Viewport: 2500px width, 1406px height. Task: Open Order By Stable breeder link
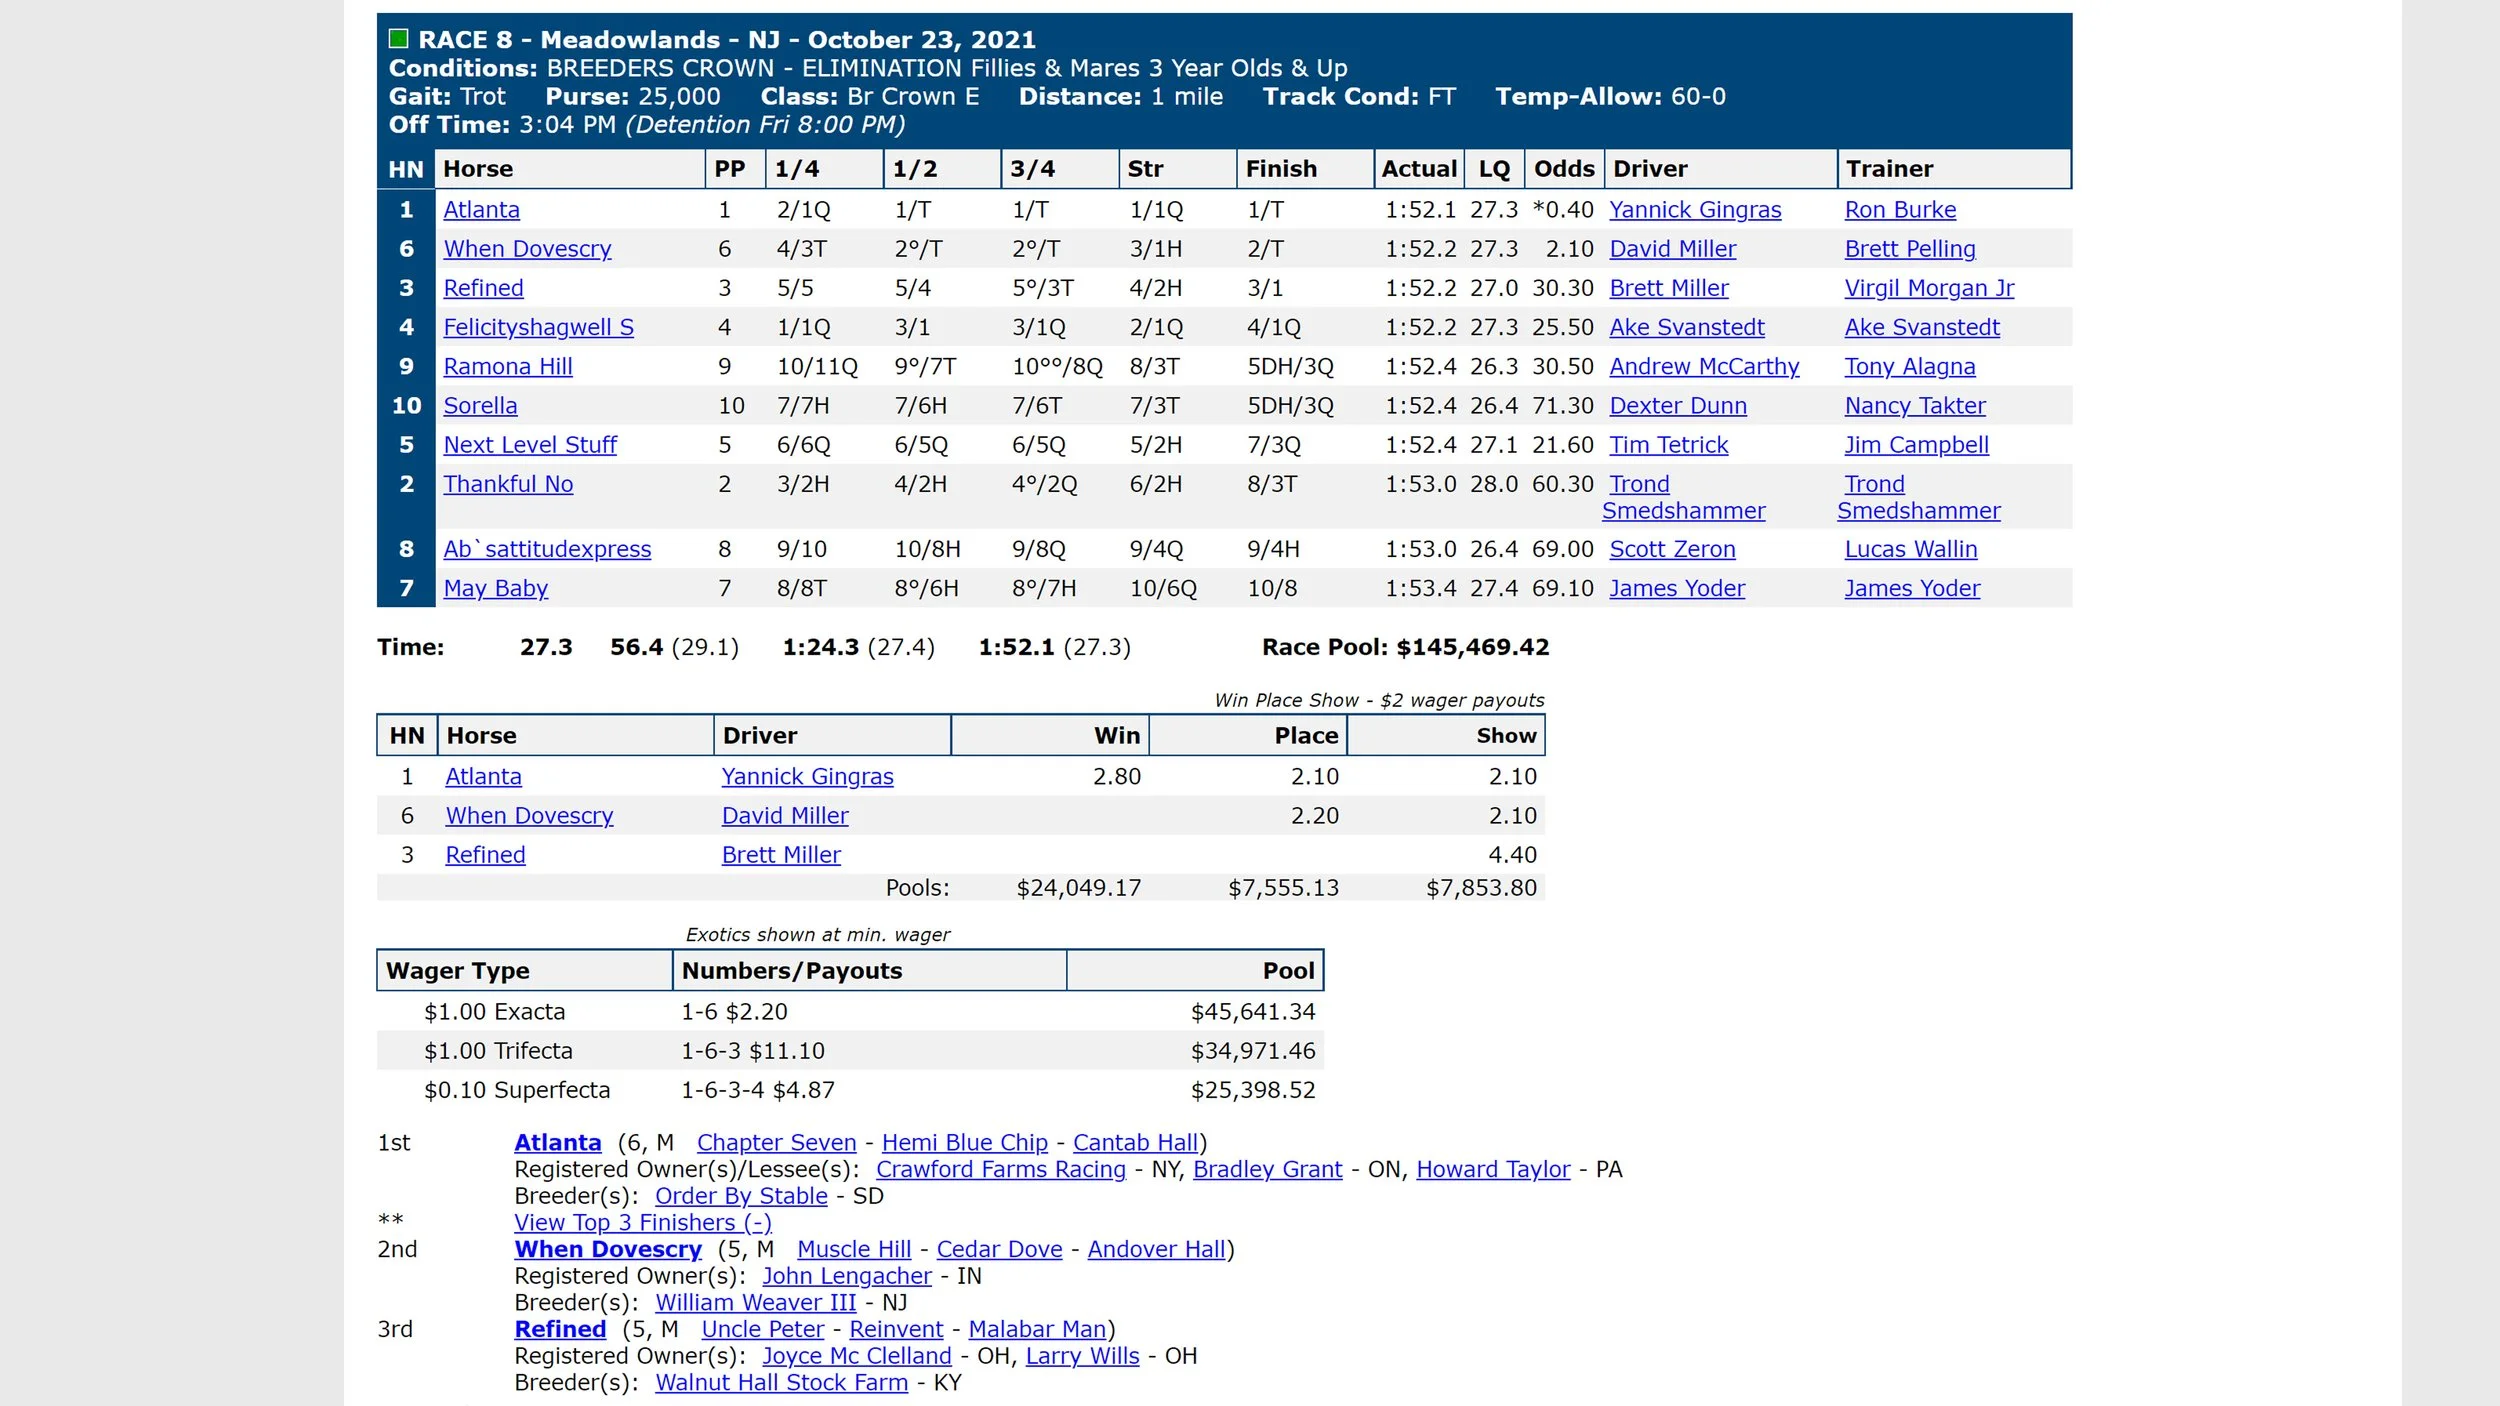coord(741,1196)
